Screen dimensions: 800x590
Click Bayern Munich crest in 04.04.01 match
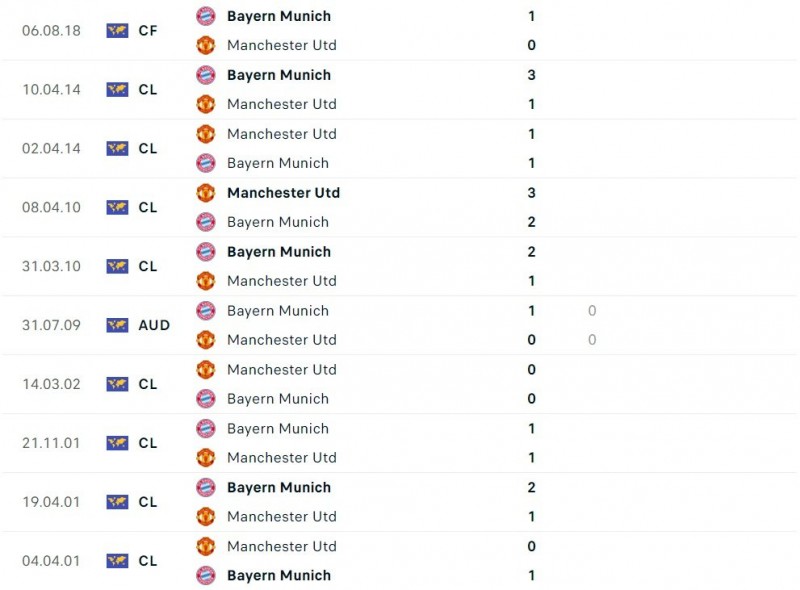tap(205, 576)
